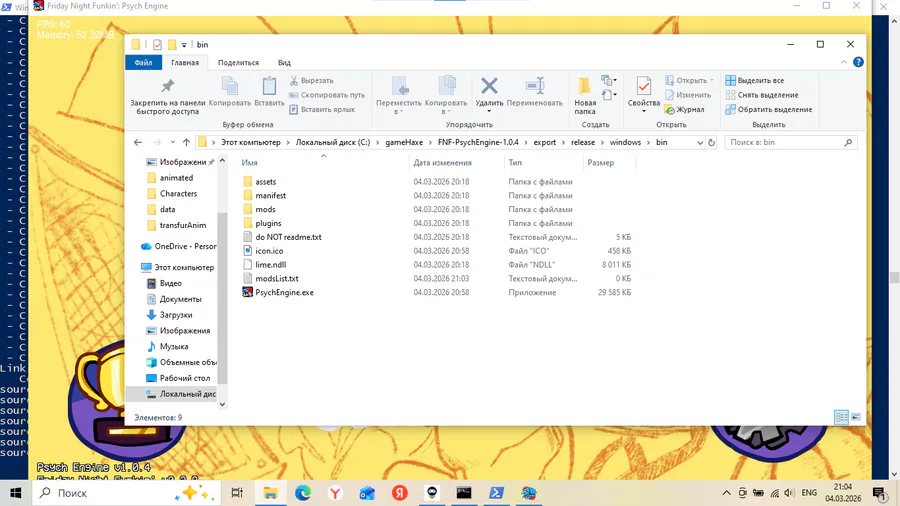
Task: Select the plugins folder
Action: (268, 223)
